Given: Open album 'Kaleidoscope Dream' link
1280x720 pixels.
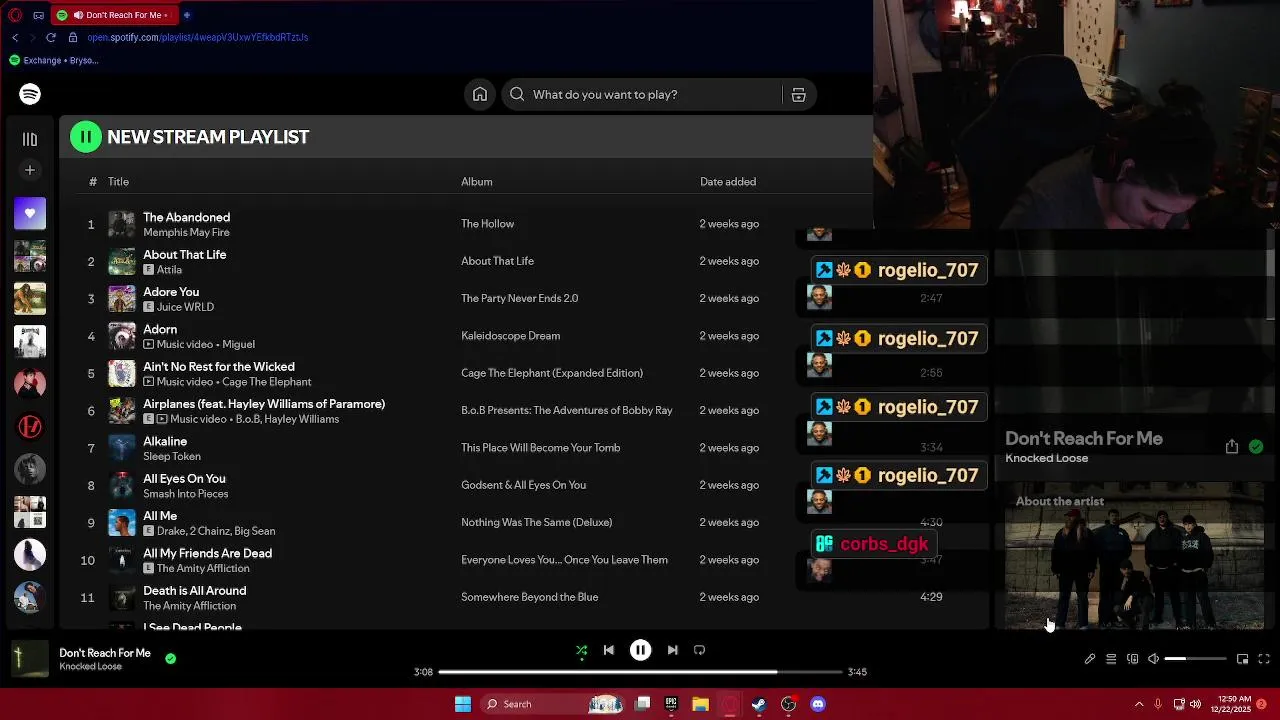Looking at the screenshot, I should click(x=510, y=335).
